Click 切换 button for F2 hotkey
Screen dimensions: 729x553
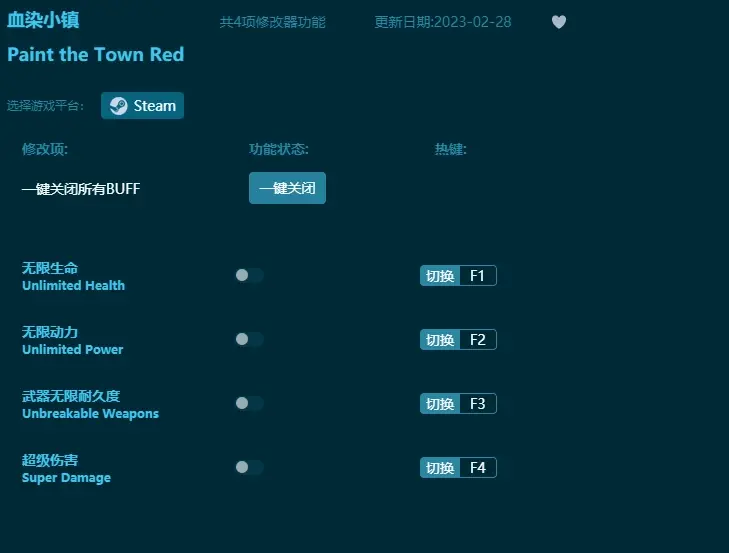coord(440,340)
